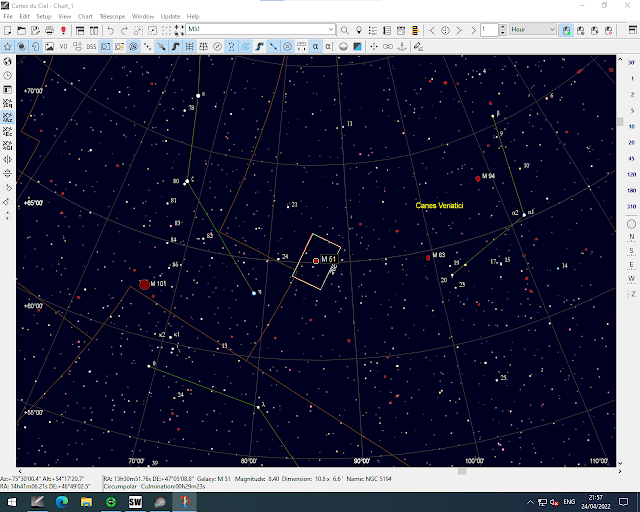Decrease the time step with the down arrow
This screenshot has width=640, height=512.
click(503, 32)
